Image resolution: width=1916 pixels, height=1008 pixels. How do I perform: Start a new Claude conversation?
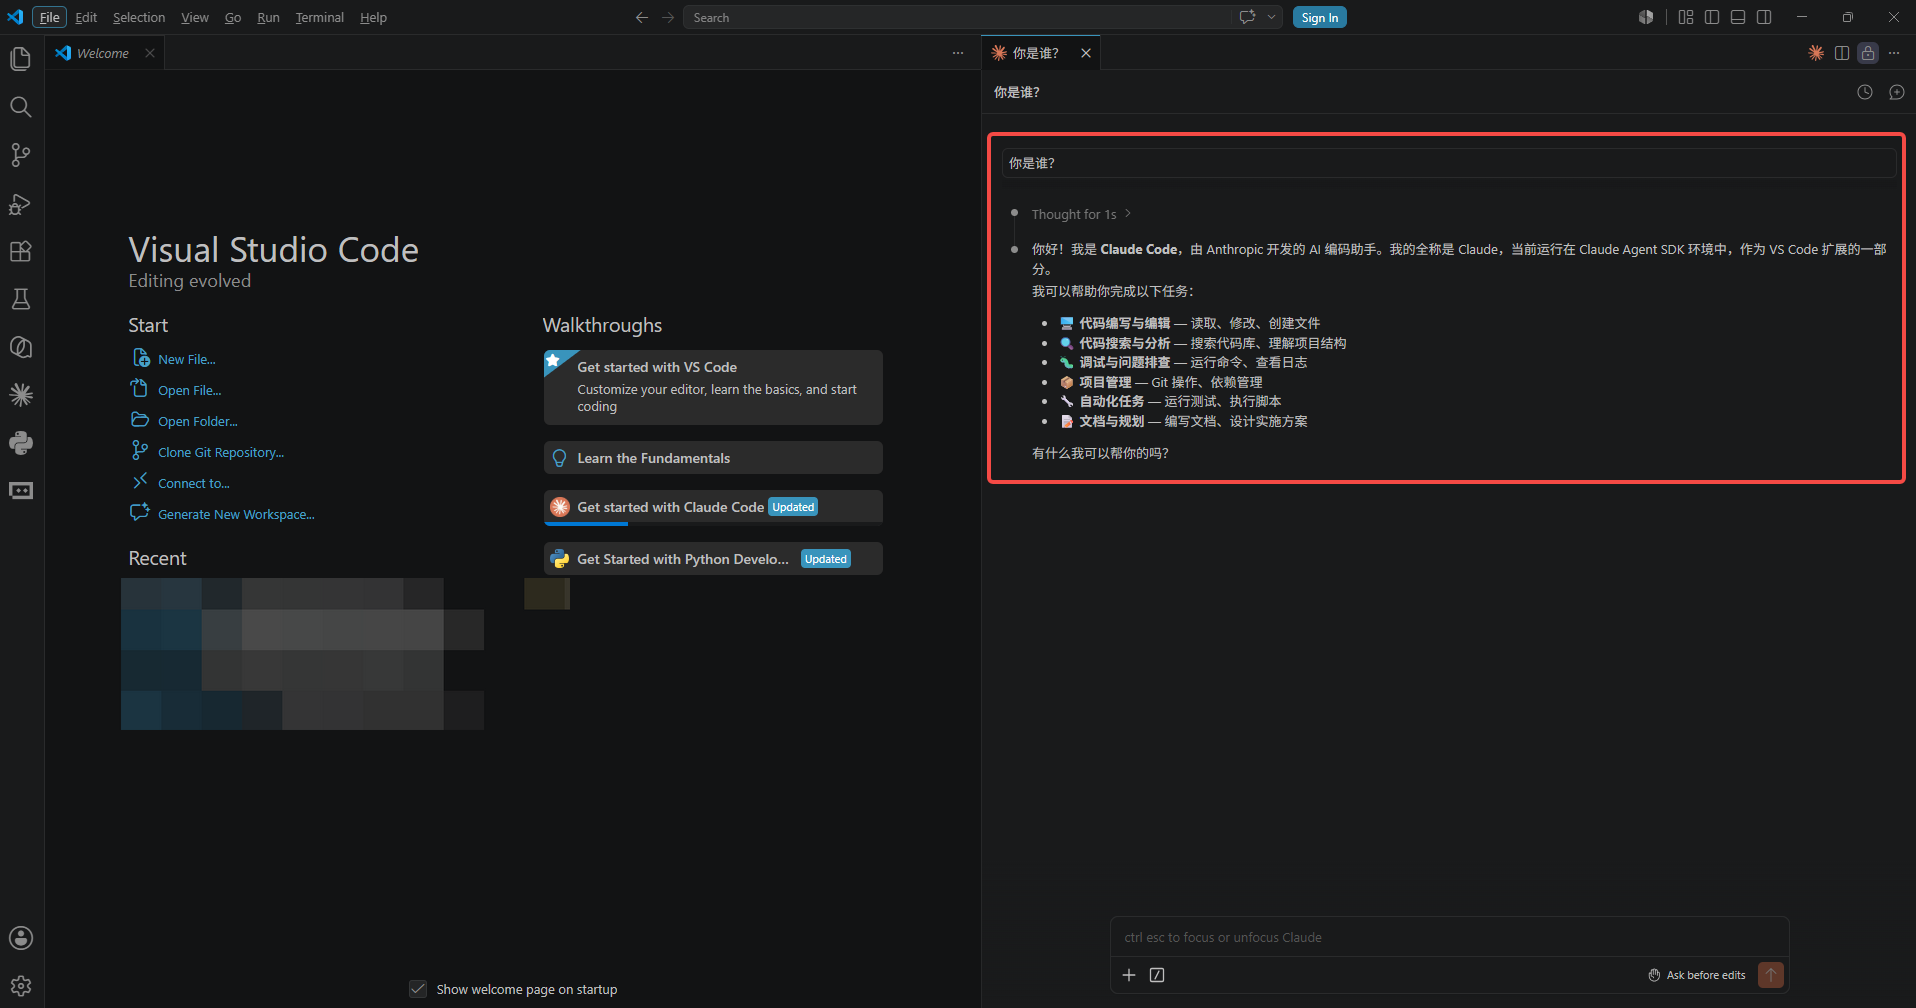pos(1897,92)
